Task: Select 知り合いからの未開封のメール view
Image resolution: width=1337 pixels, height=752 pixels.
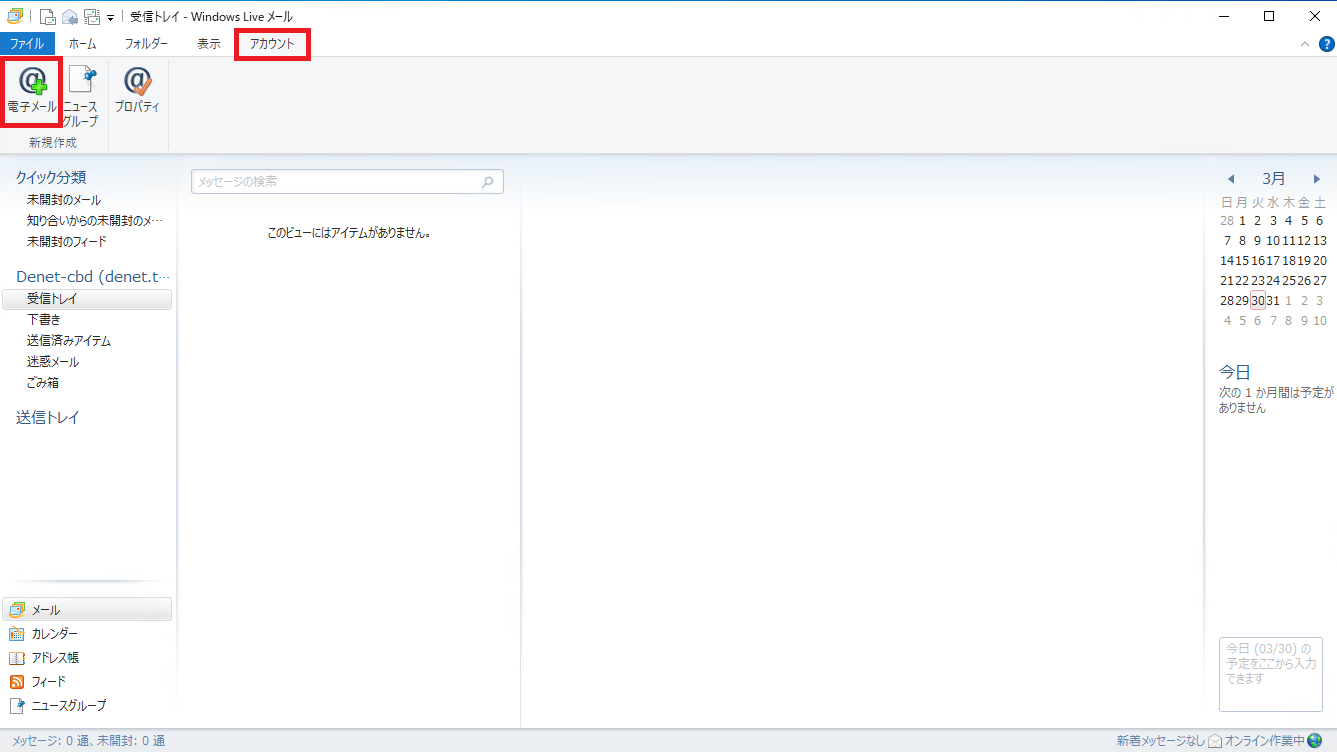Action: [95, 221]
